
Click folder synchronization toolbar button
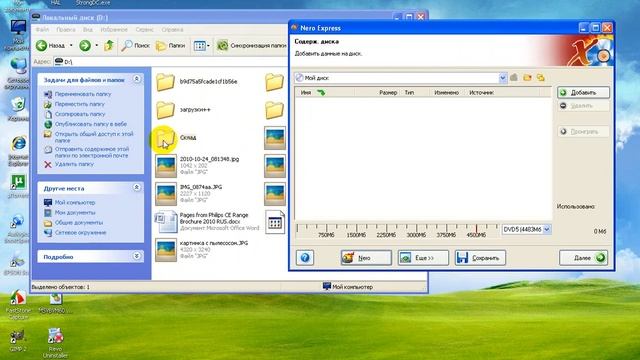click(251, 46)
